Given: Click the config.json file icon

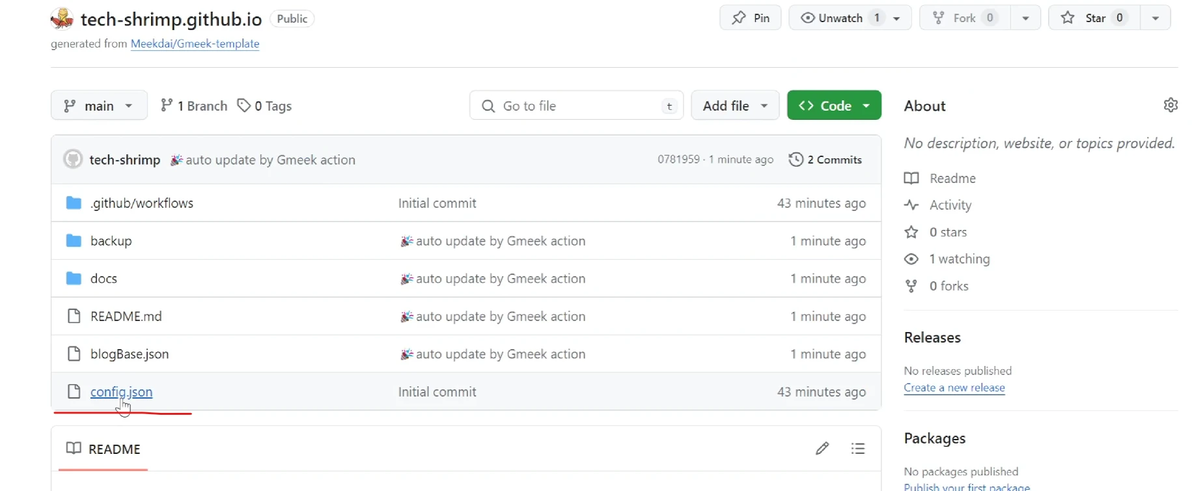Looking at the screenshot, I should (x=74, y=391).
